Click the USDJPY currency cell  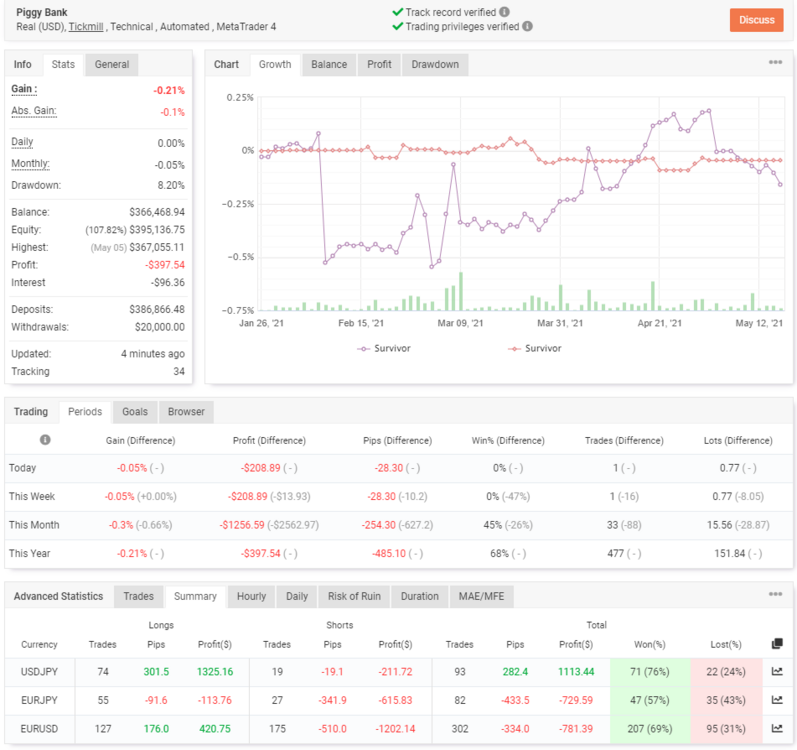39,672
